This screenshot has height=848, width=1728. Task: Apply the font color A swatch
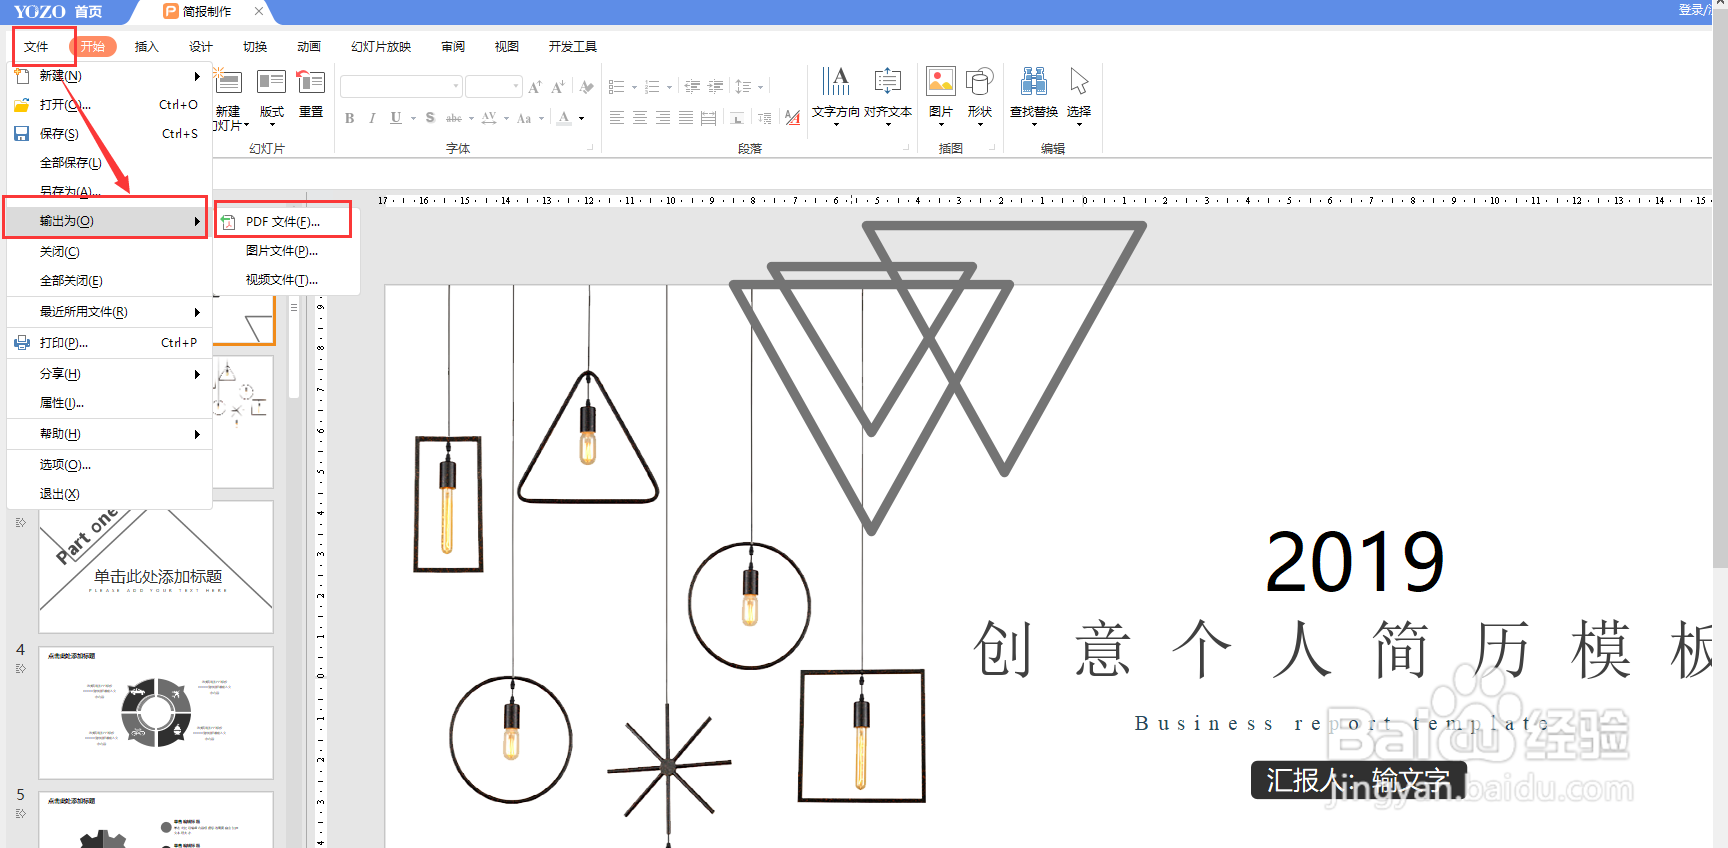(564, 118)
